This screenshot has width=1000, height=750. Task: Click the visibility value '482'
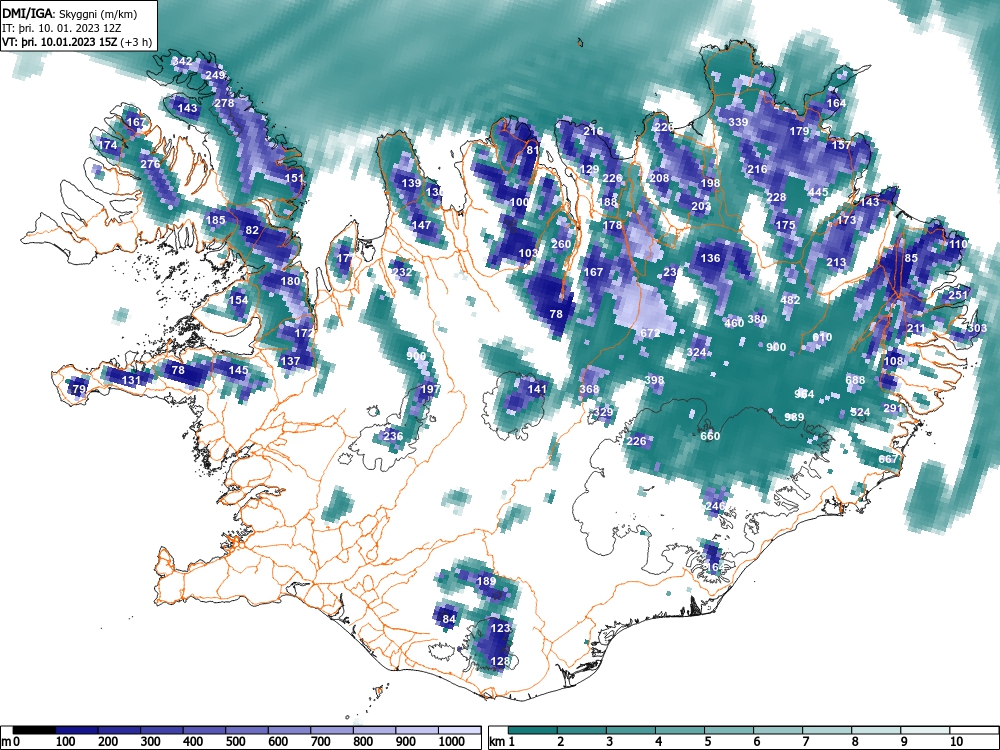[790, 300]
